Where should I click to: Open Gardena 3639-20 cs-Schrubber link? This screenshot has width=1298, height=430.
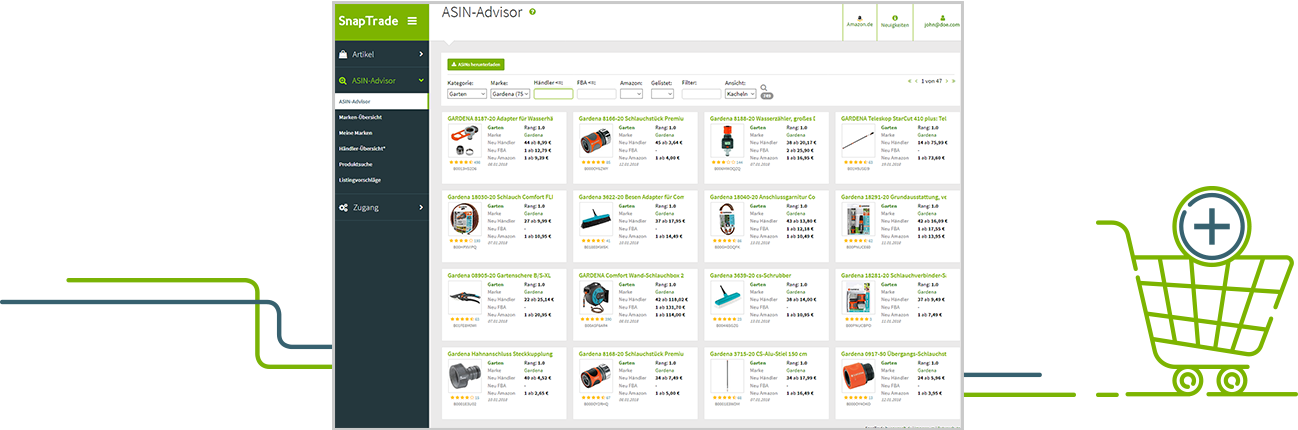751,274
